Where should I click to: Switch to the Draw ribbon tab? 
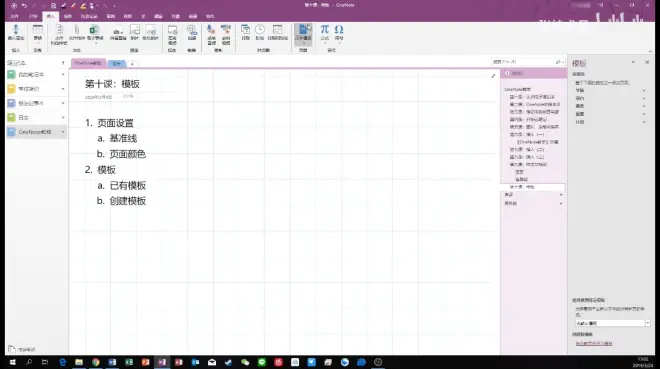pos(67,16)
